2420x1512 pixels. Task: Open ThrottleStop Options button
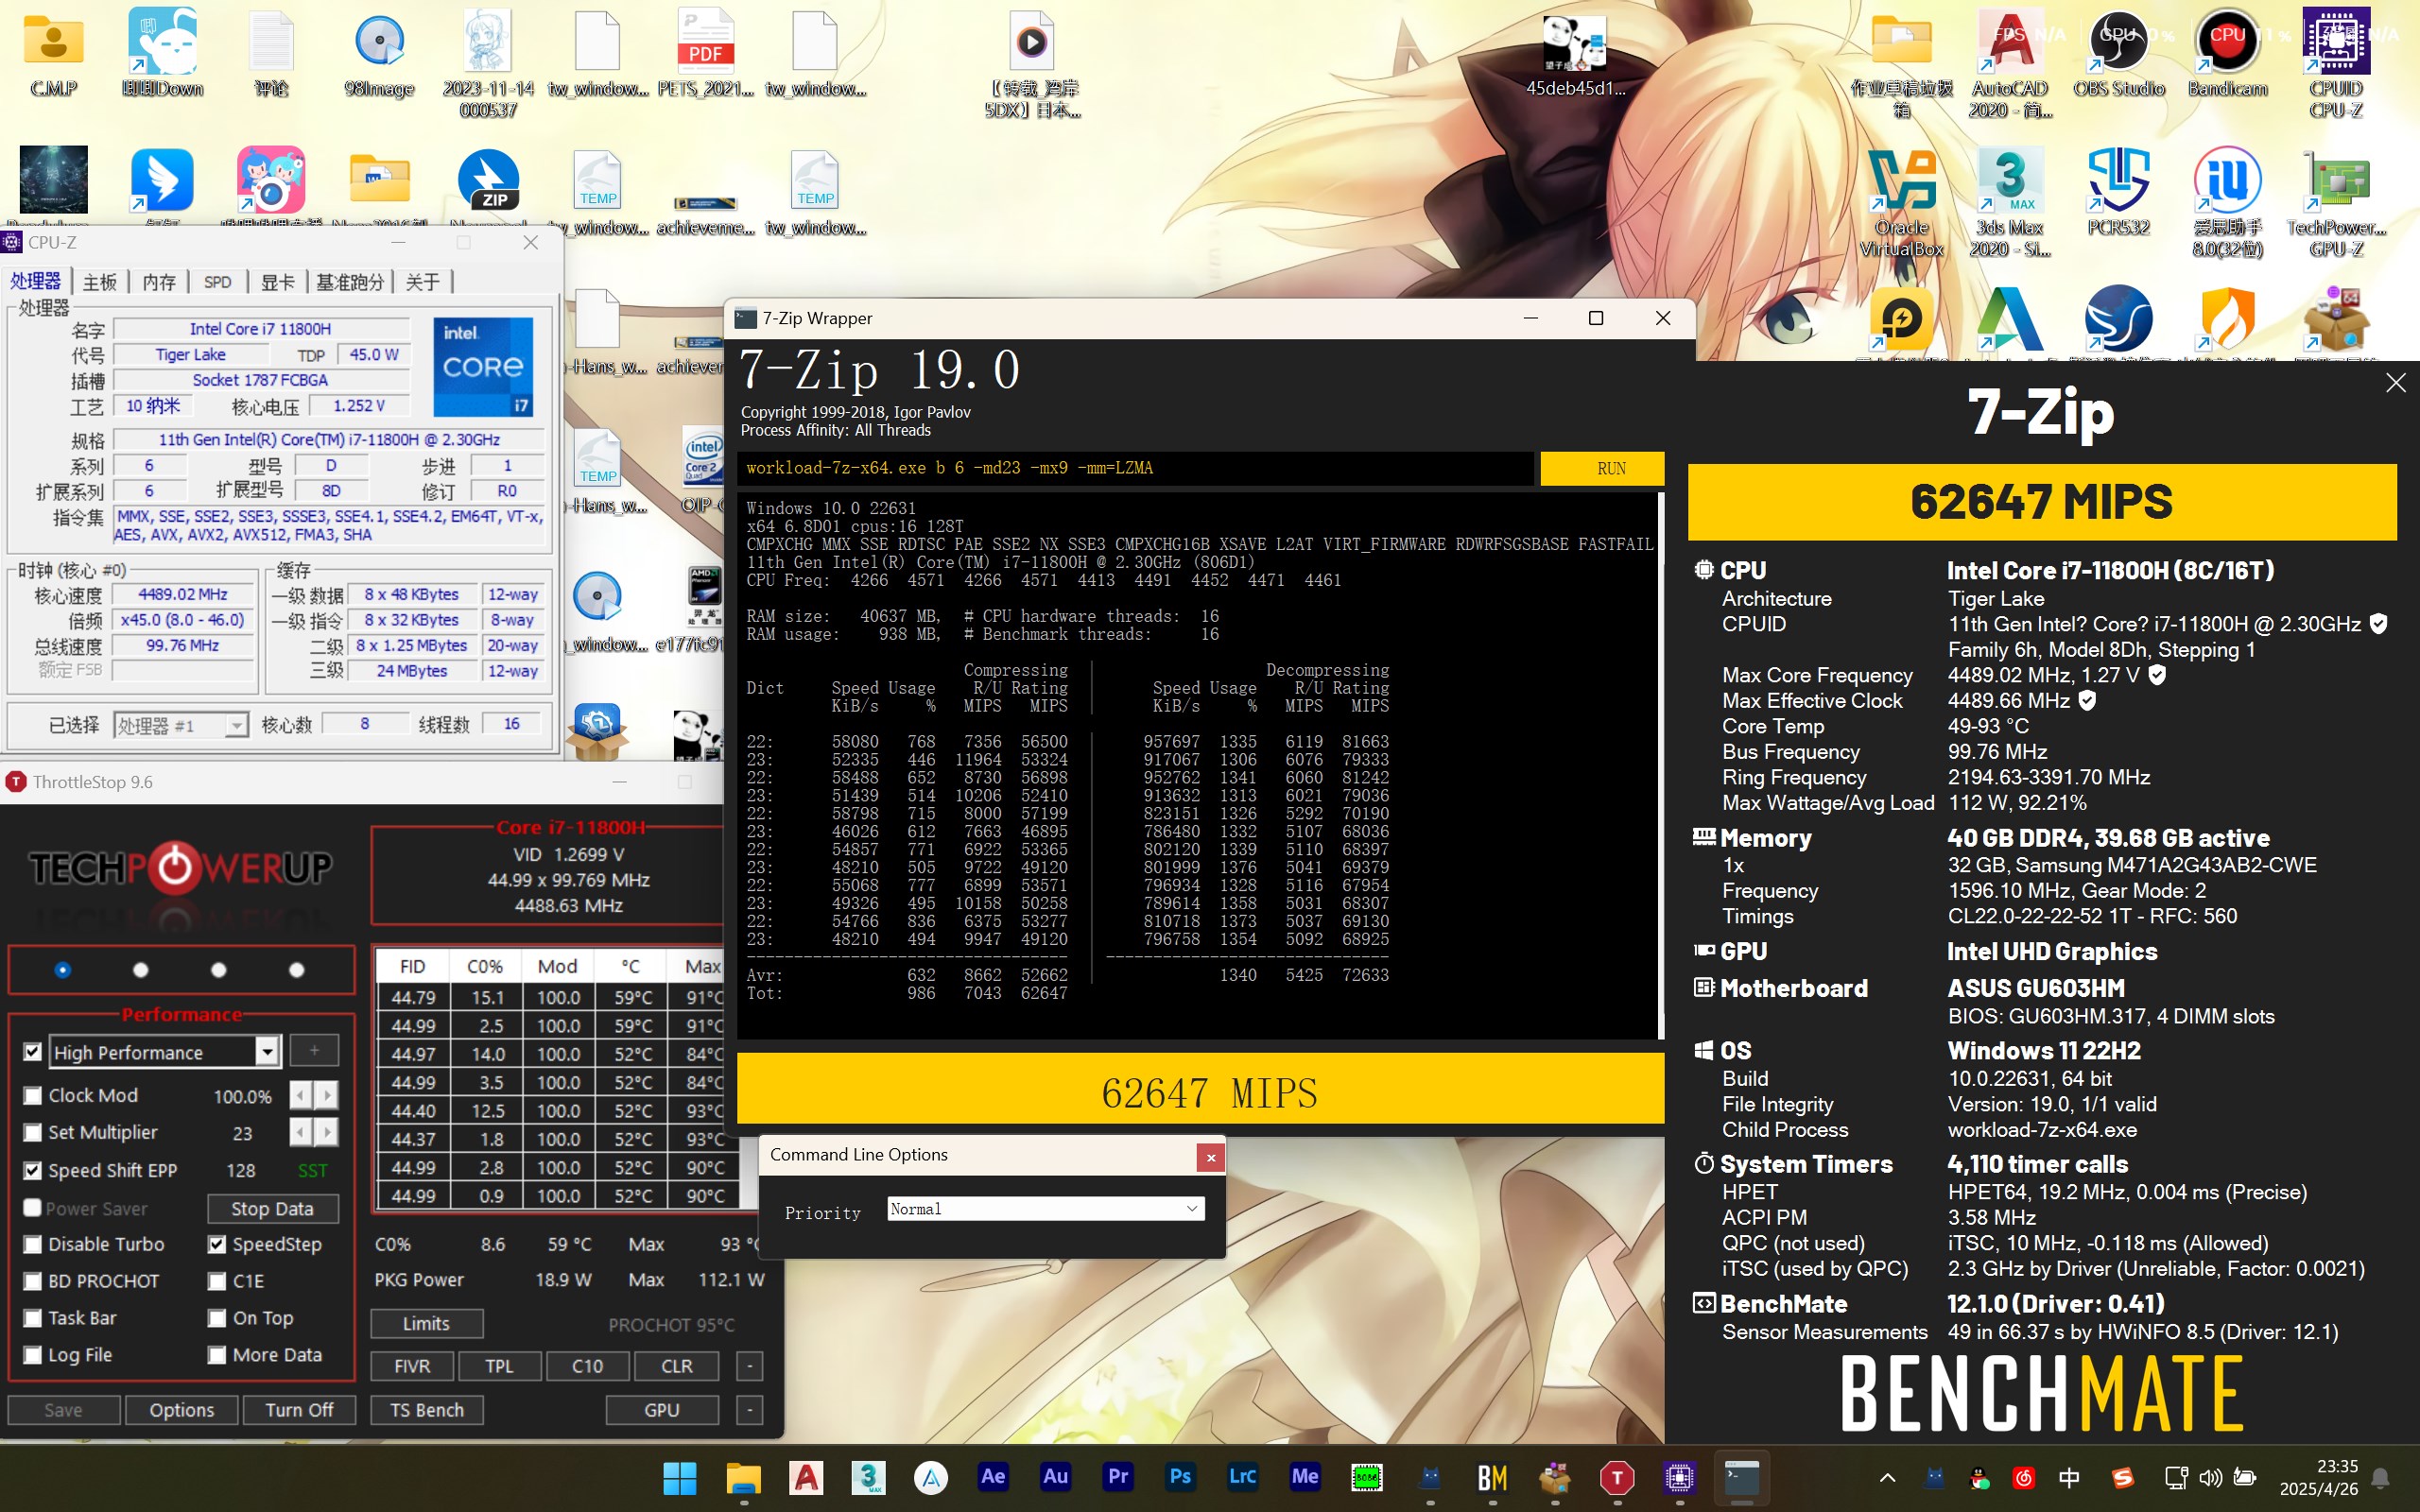(x=181, y=1410)
